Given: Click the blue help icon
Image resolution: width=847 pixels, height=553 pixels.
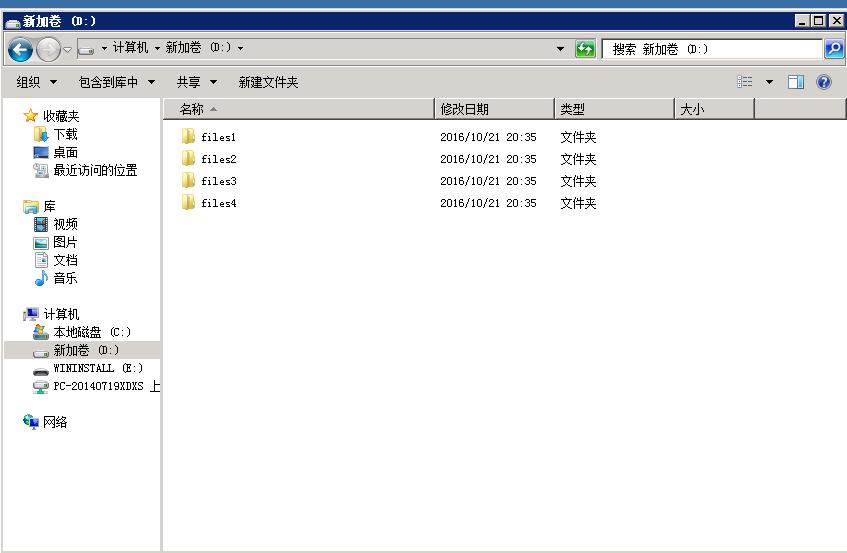Looking at the screenshot, I should pos(824,82).
